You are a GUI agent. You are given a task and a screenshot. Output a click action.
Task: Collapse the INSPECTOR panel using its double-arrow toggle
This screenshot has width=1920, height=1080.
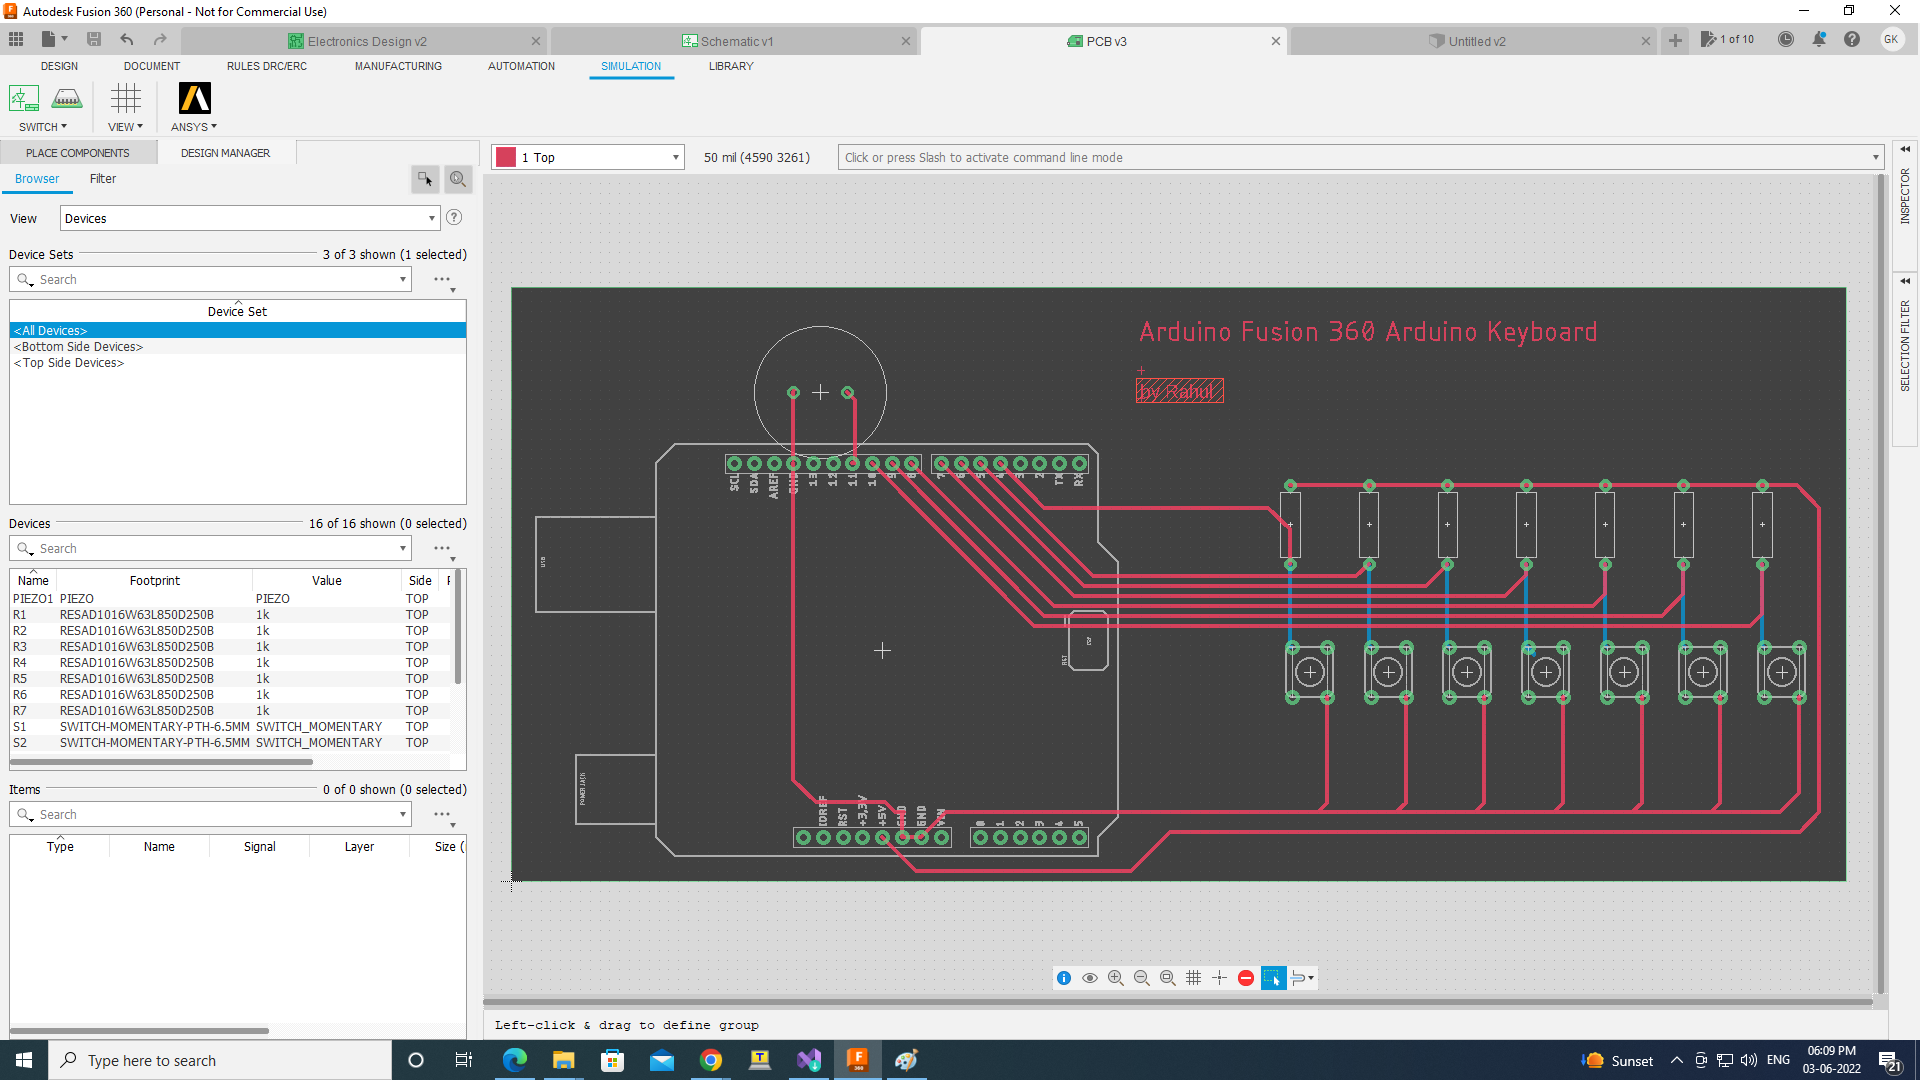click(1906, 148)
